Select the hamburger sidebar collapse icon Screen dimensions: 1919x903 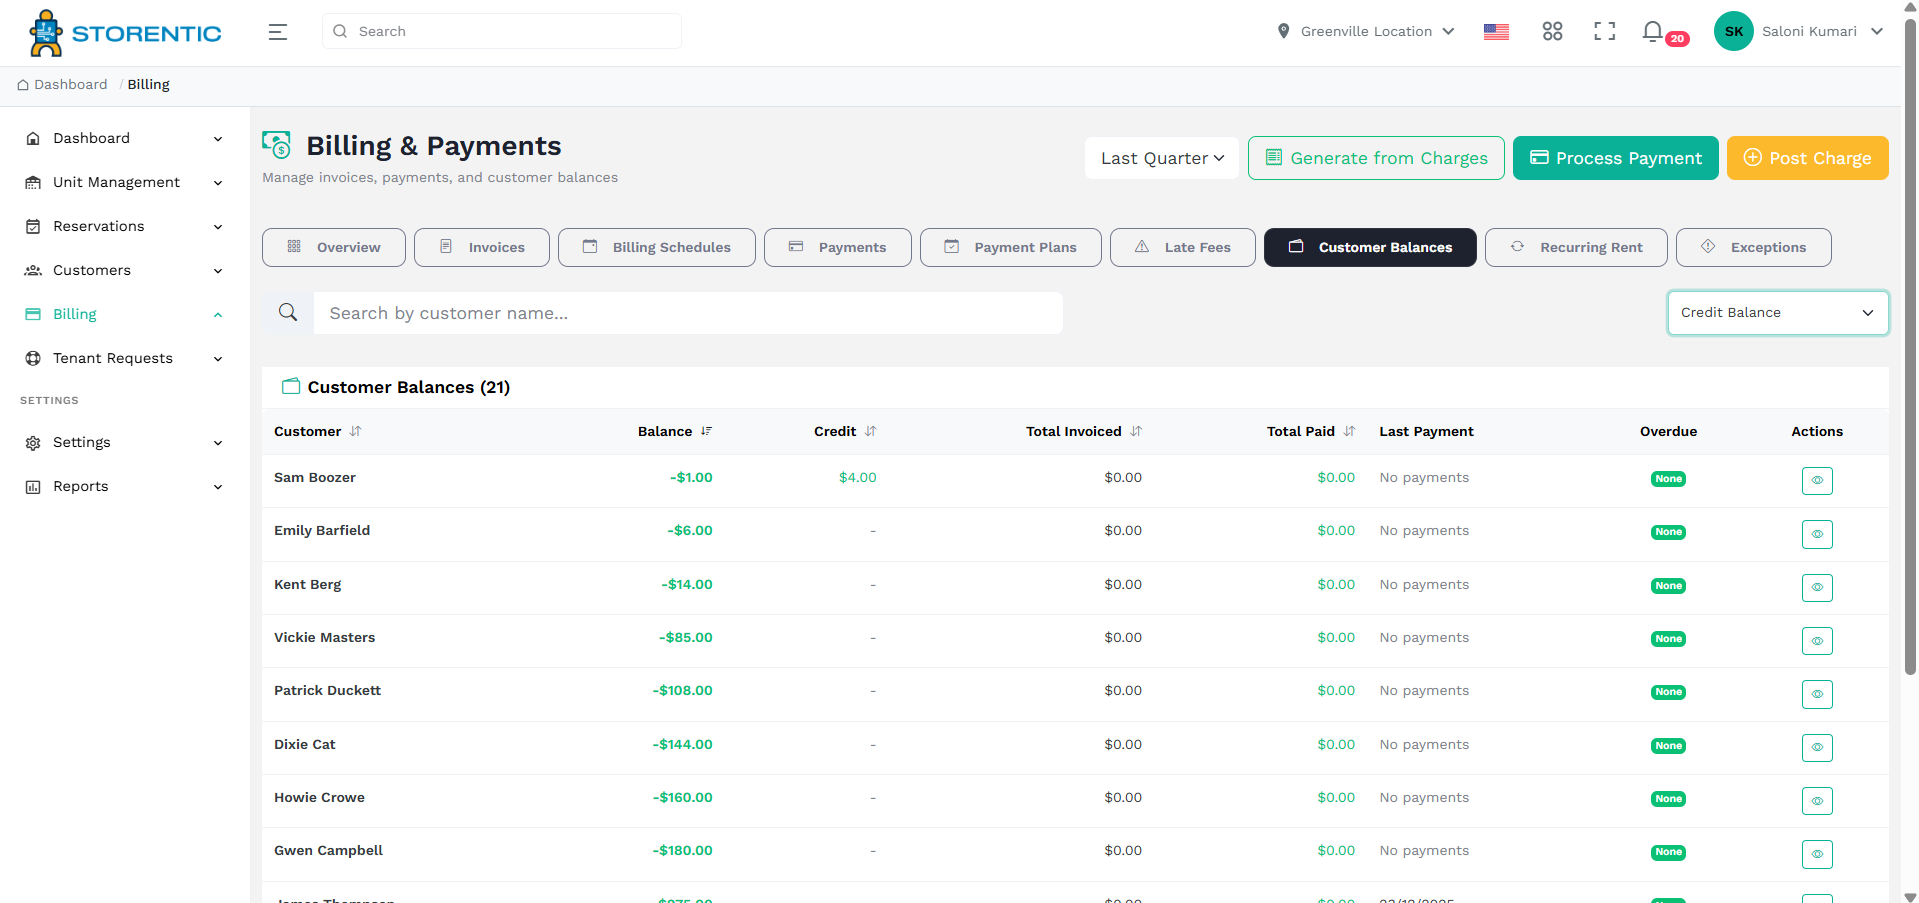click(277, 31)
